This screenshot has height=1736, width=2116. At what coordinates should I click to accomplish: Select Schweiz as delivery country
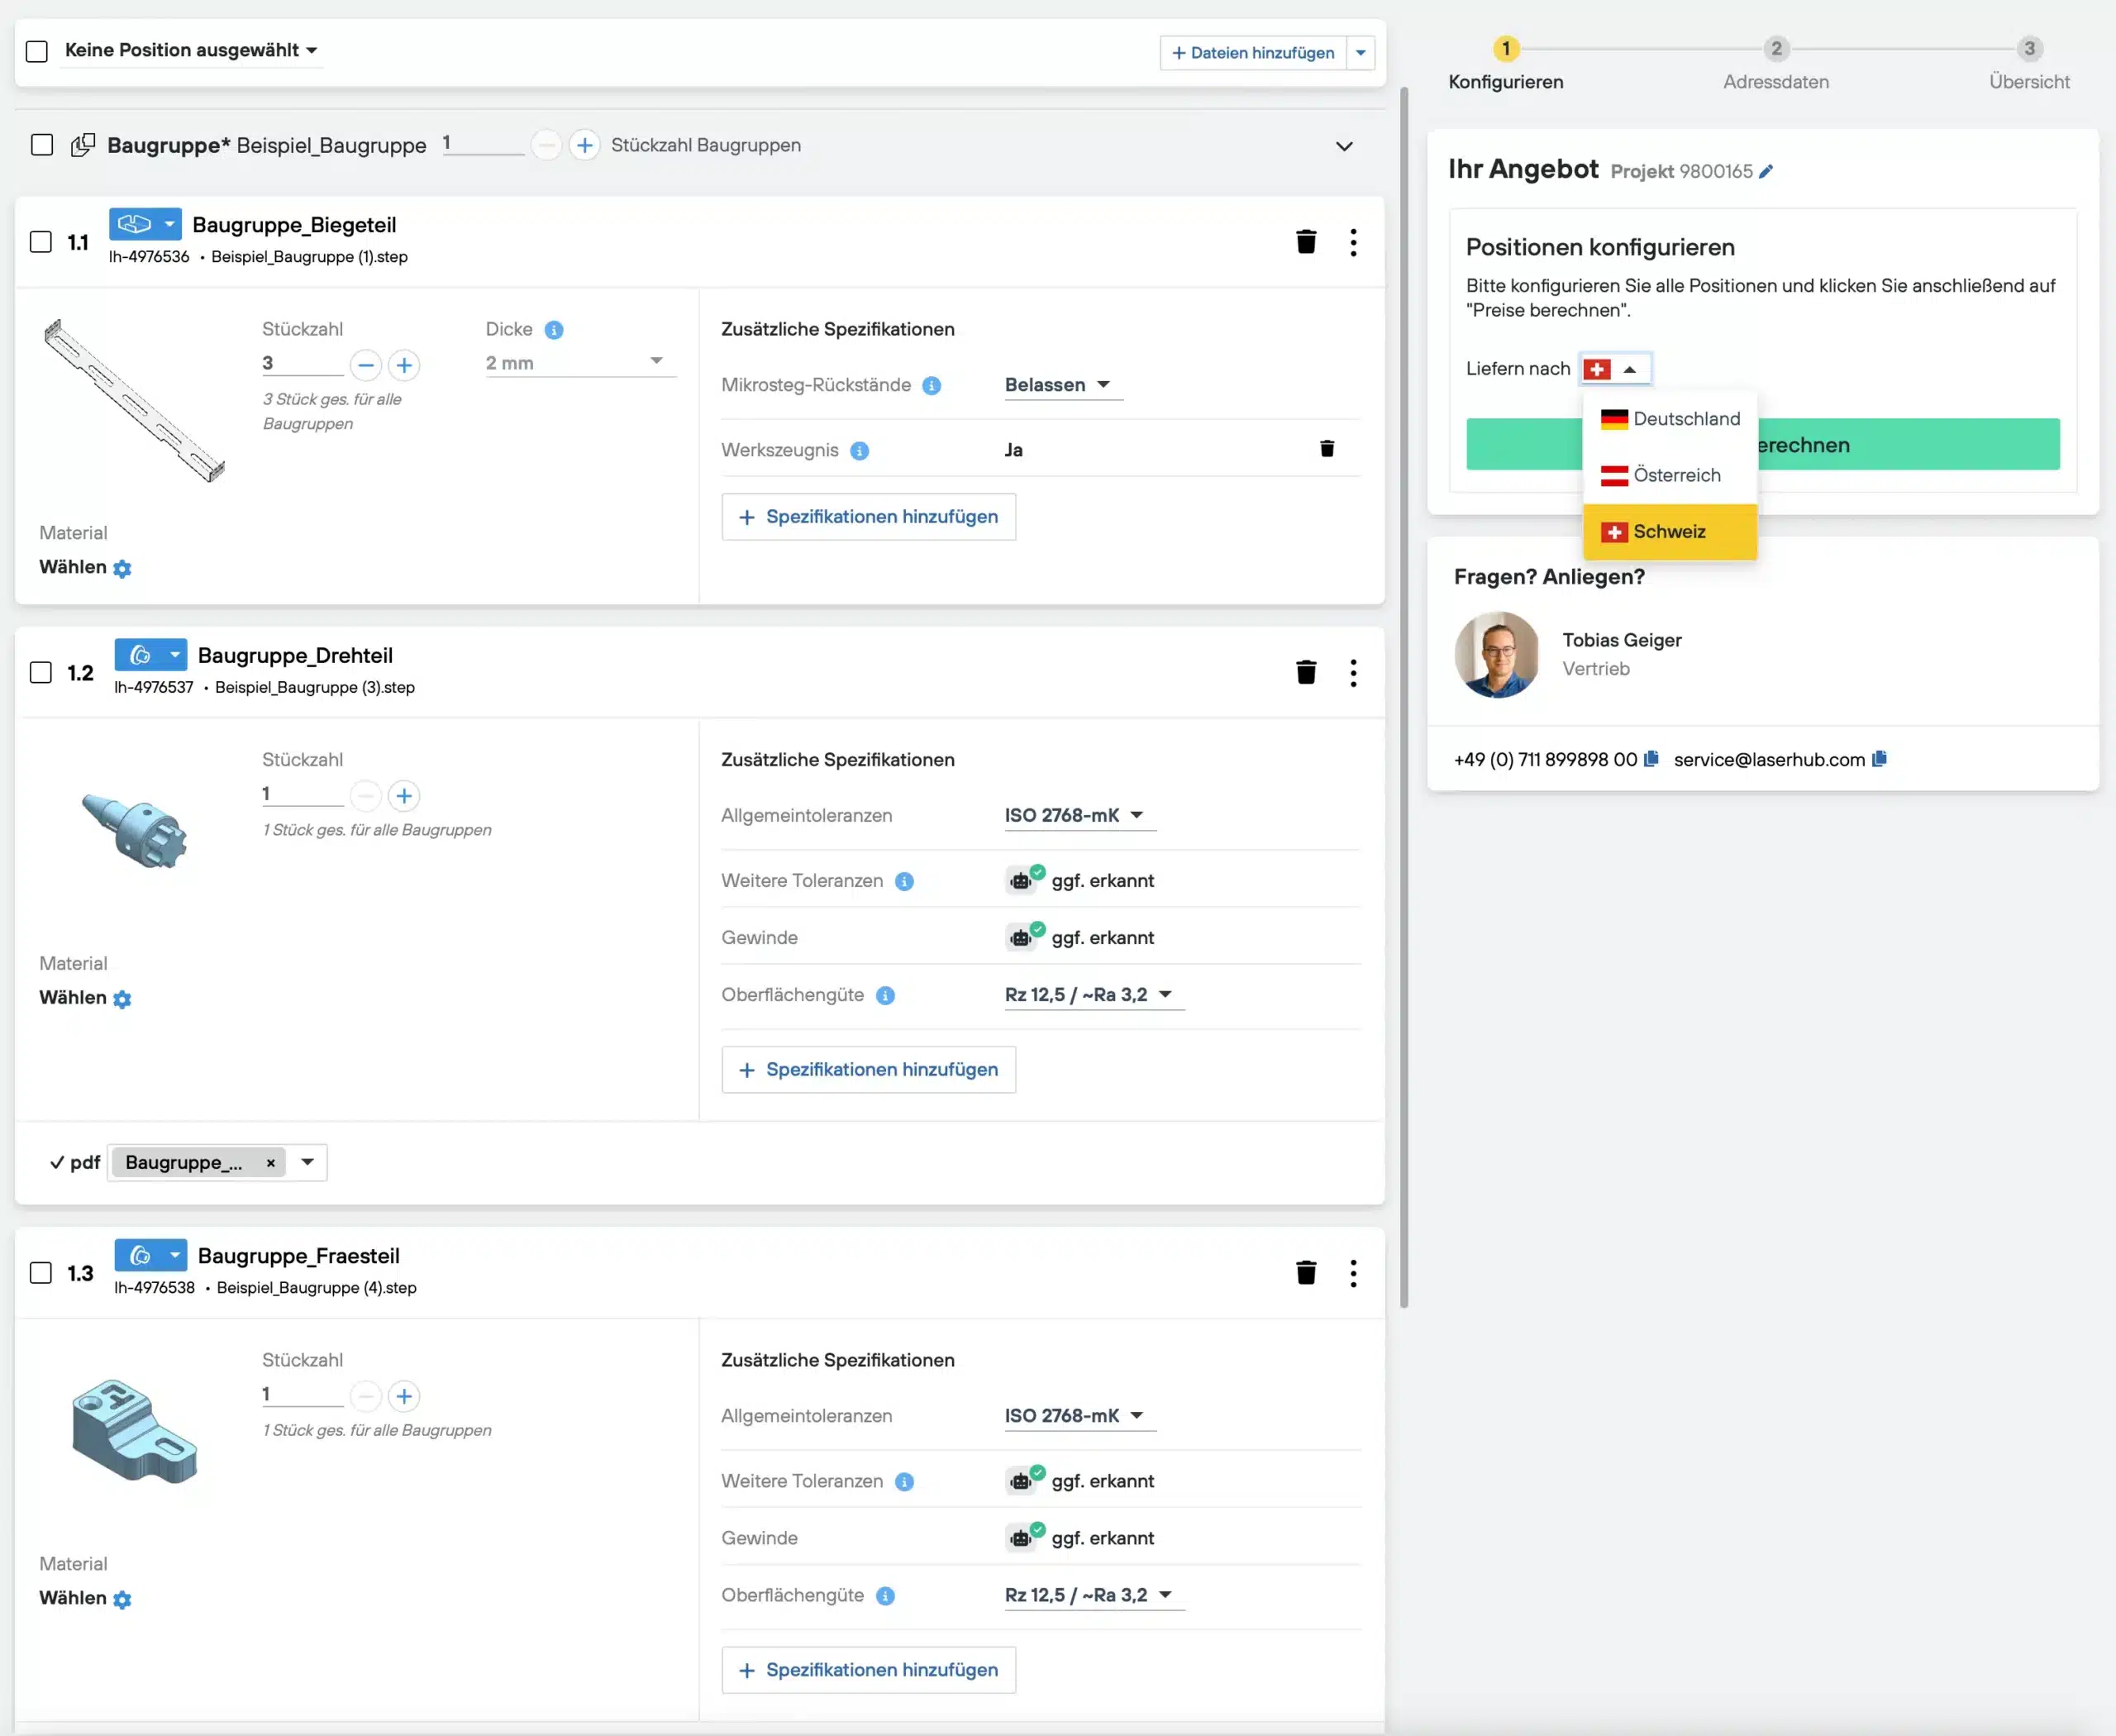click(1670, 532)
